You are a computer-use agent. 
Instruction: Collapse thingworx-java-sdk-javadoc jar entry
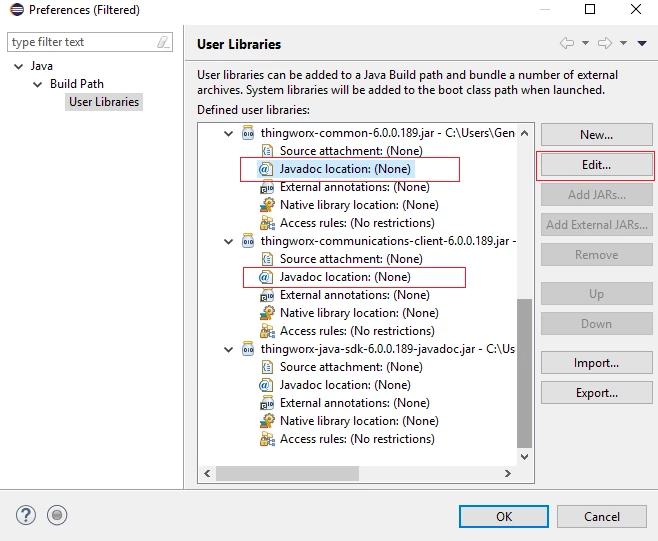[228, 349]
